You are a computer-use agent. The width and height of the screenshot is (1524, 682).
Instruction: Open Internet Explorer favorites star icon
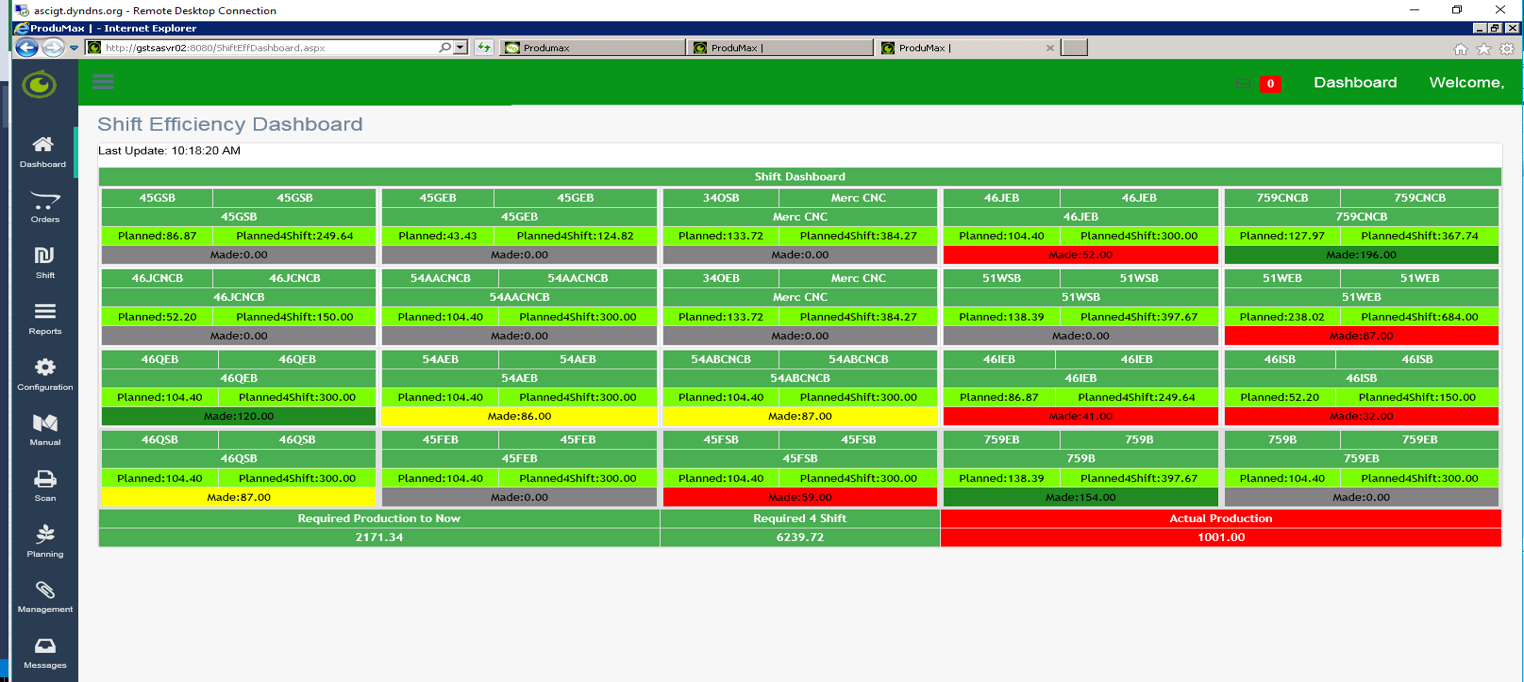point(1484,48)
